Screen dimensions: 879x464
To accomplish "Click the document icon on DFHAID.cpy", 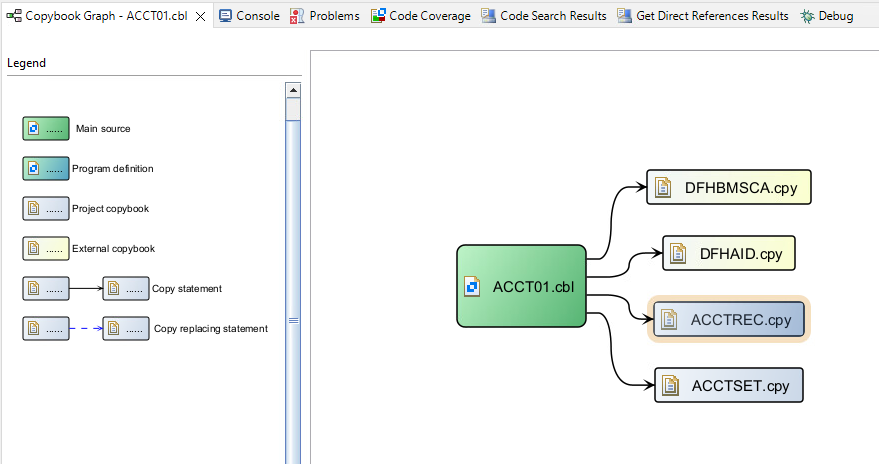I will point(679,253).
